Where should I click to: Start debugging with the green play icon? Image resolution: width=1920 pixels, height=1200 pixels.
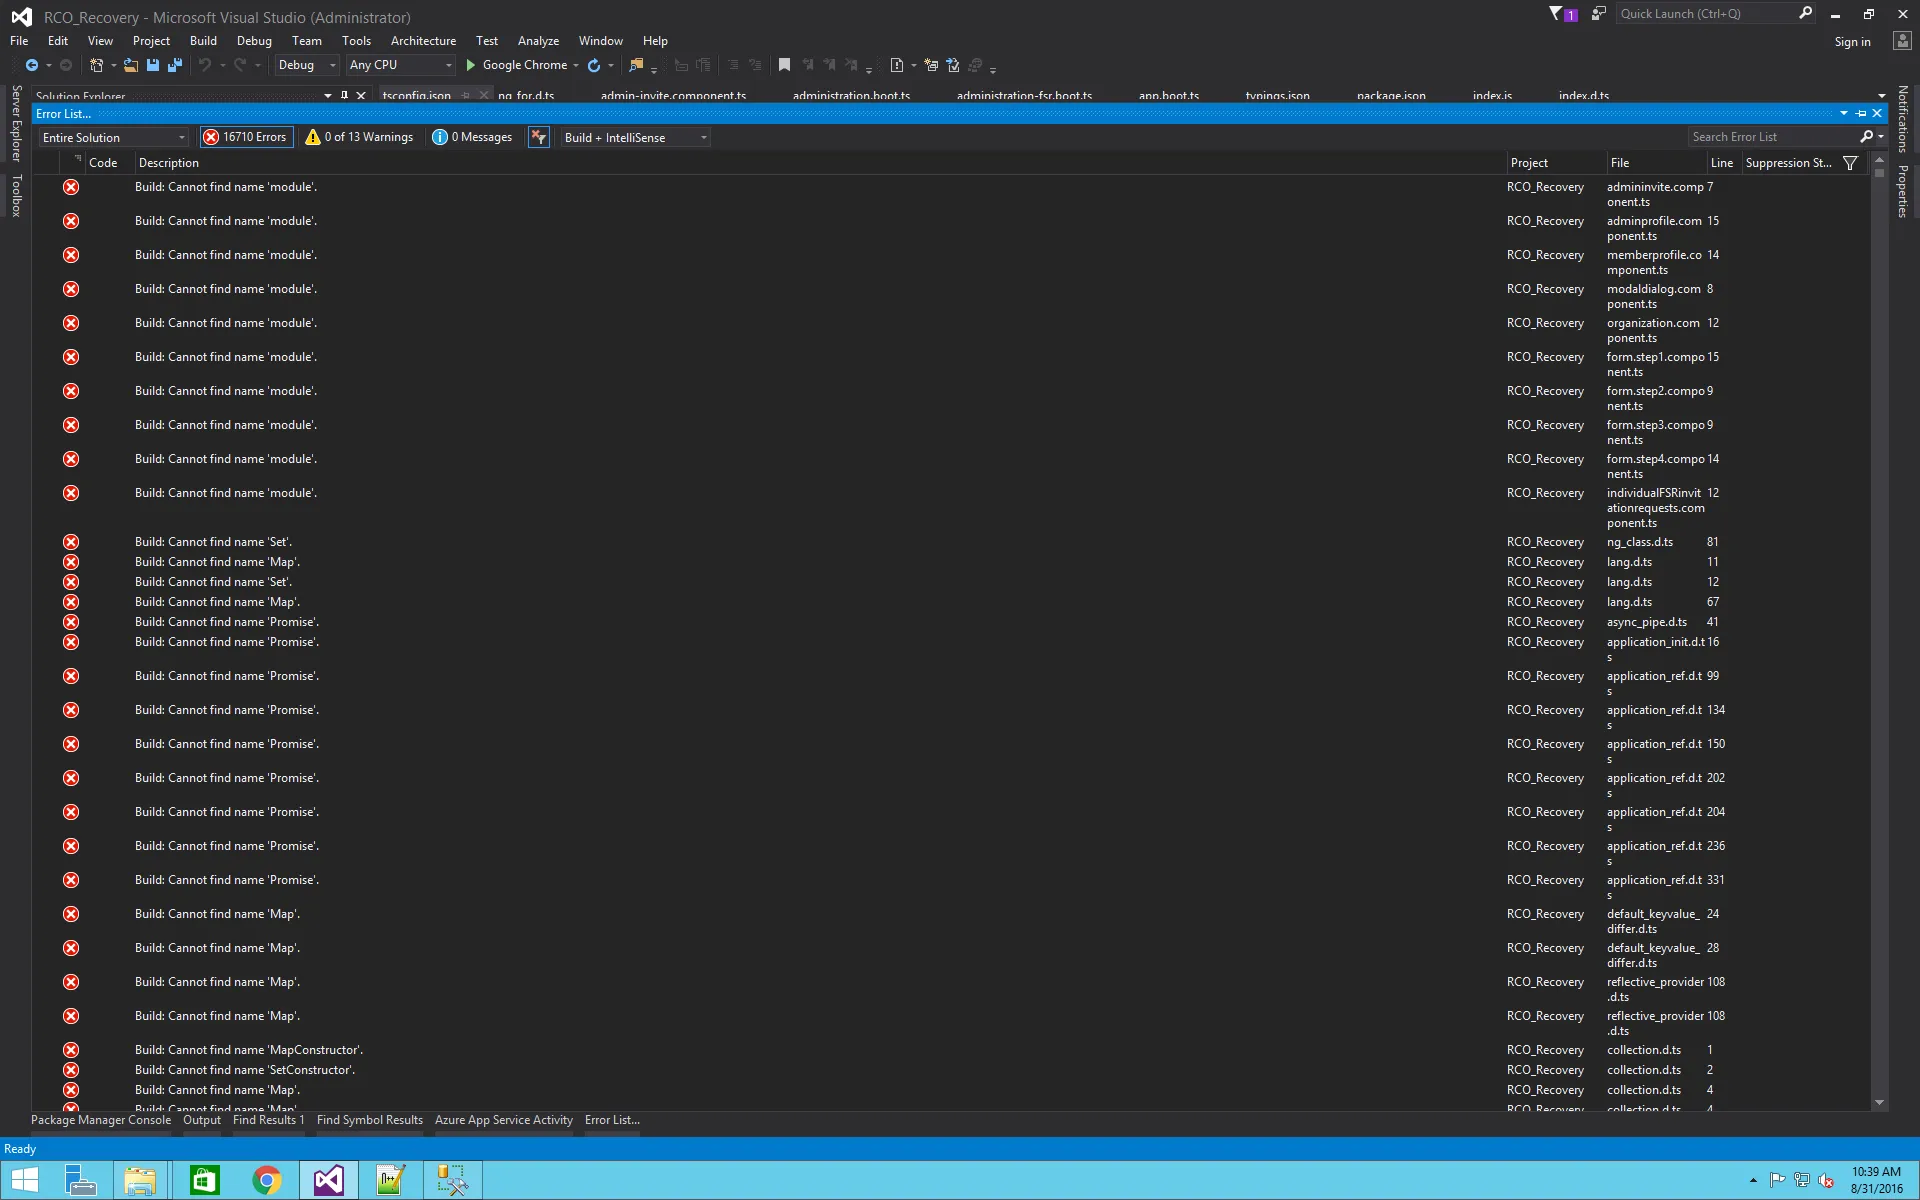click(x=471, y=65)
